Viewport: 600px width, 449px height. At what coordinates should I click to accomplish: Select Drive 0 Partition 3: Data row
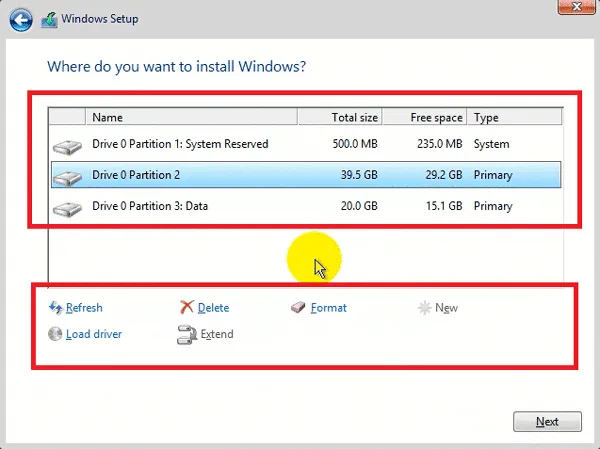click(150, 206)
